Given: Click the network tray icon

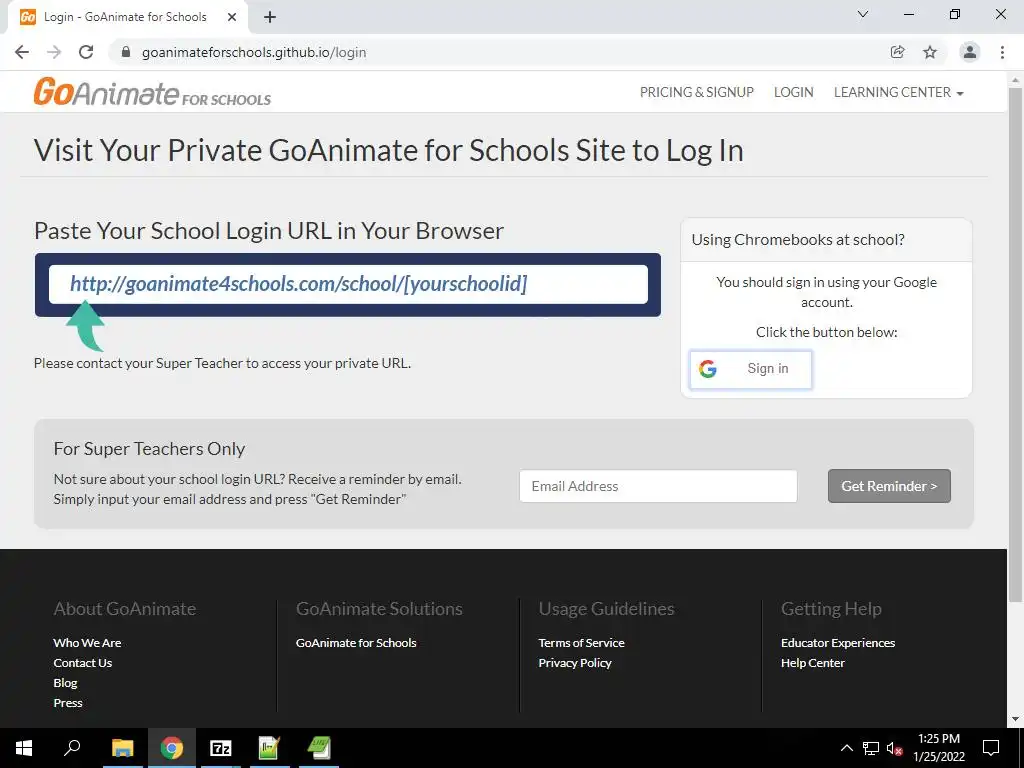Looking at the screenshot, I should point(871,748).
